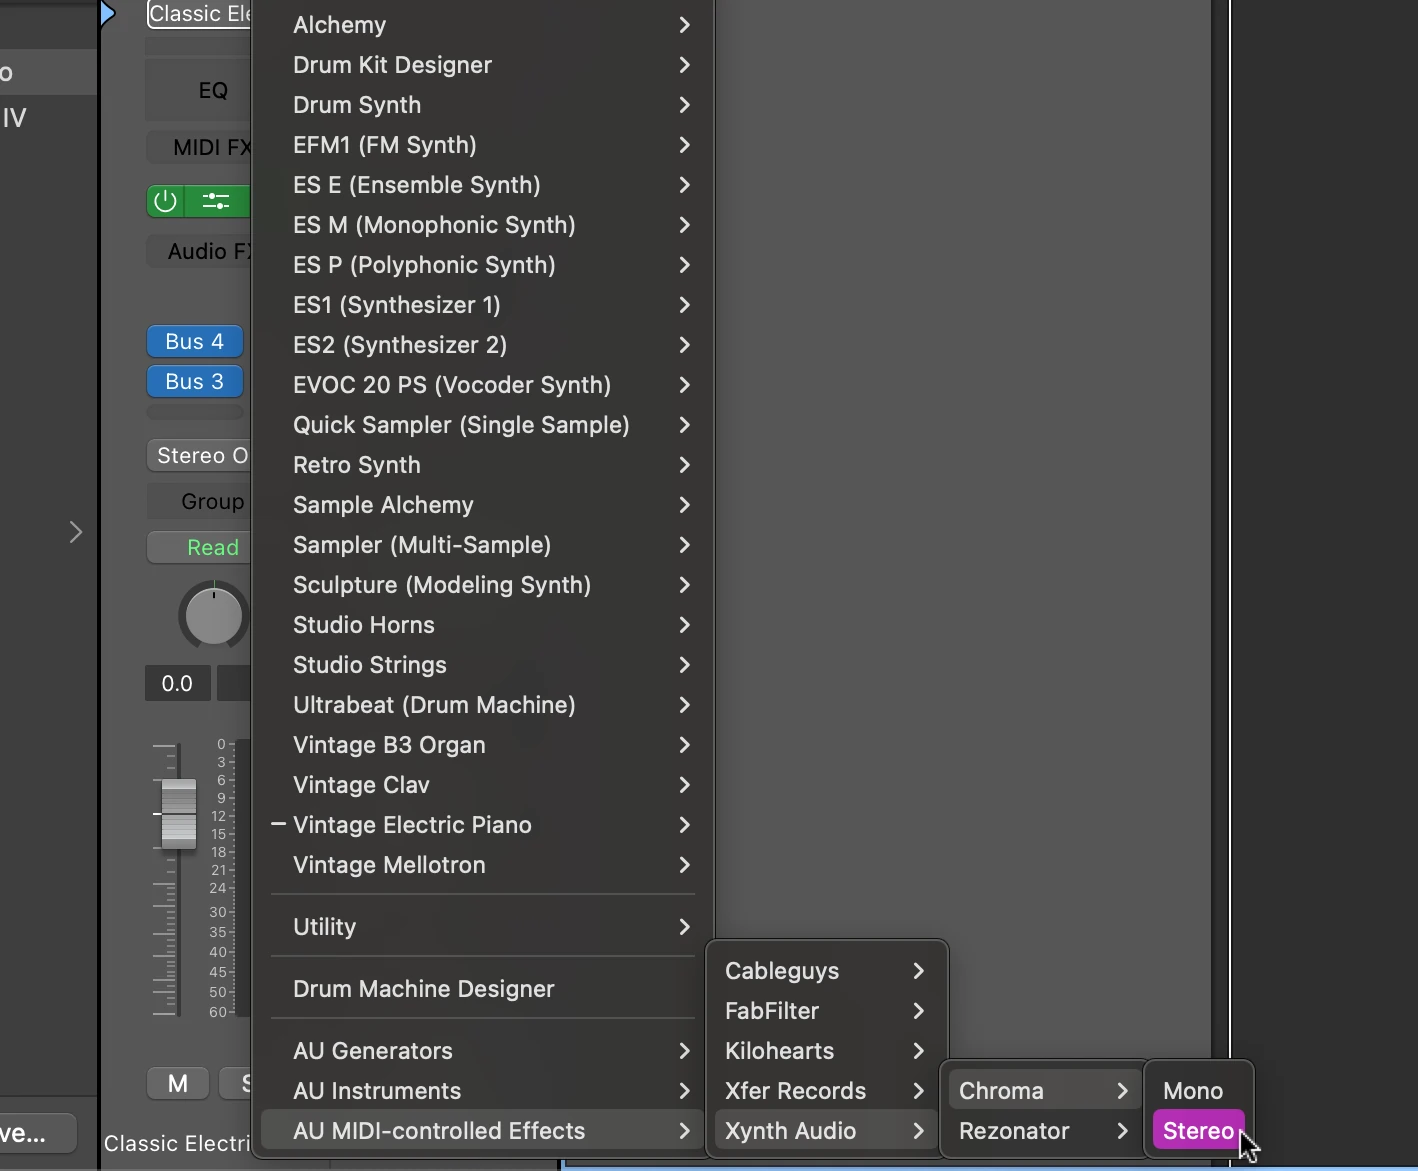Open the Group slot
This screenshot has width=1418, height=1171.
click(198, 501)
